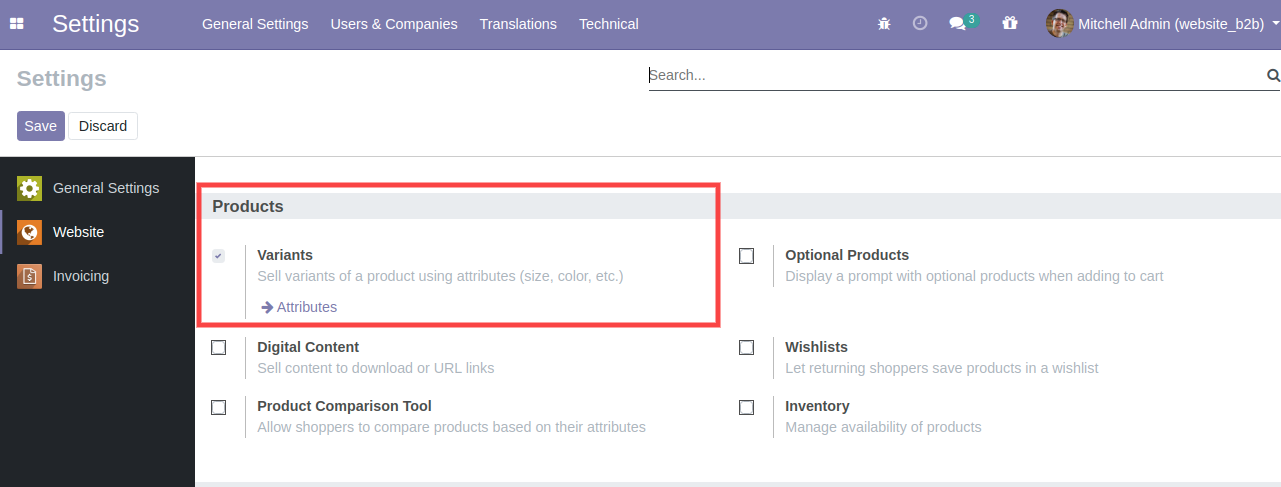The width and height of the screenshot is (1281, 487).
Task: Click the Inventory setting title
Action: coord(817,406)
